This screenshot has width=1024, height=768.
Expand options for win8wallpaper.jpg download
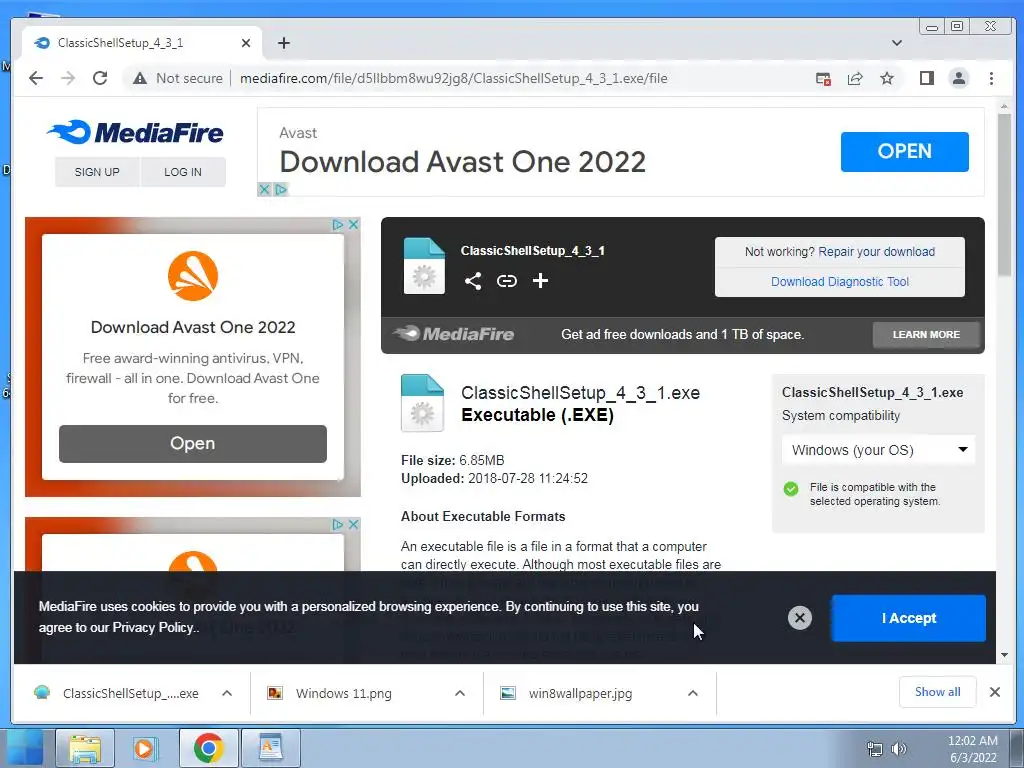(x=693, y=693)
